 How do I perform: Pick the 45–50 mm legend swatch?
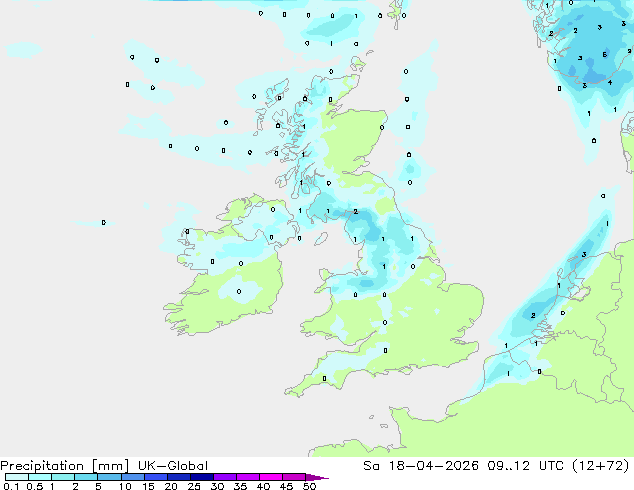tap(294, 477)
